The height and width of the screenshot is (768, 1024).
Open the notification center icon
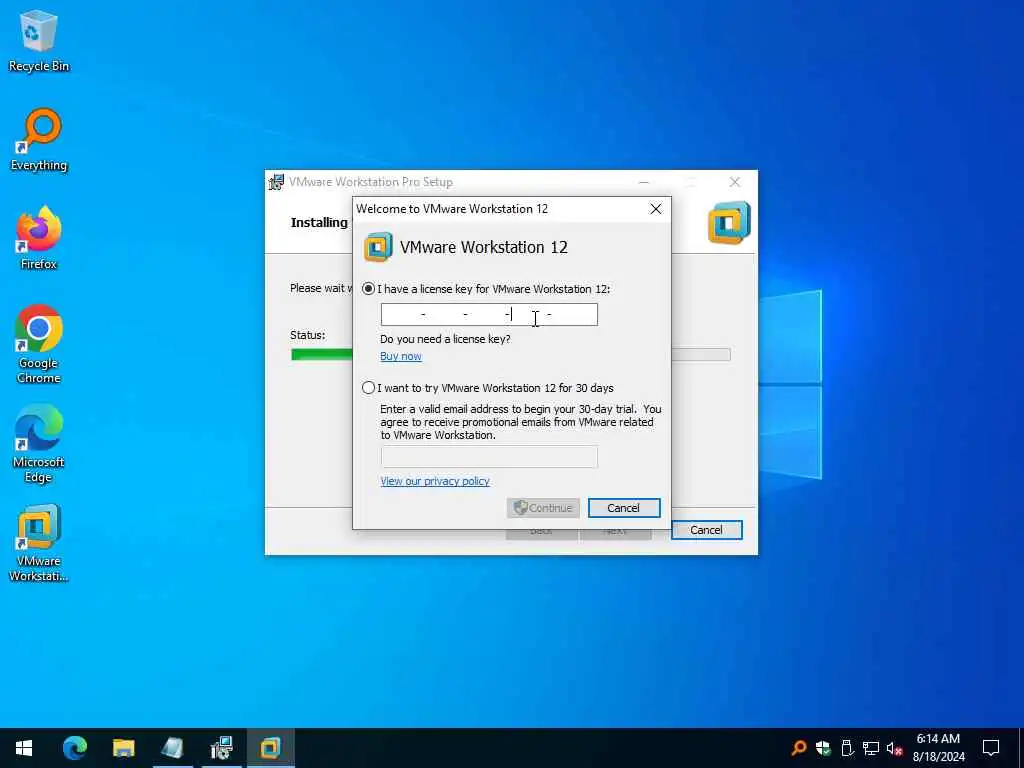point(991,748)
